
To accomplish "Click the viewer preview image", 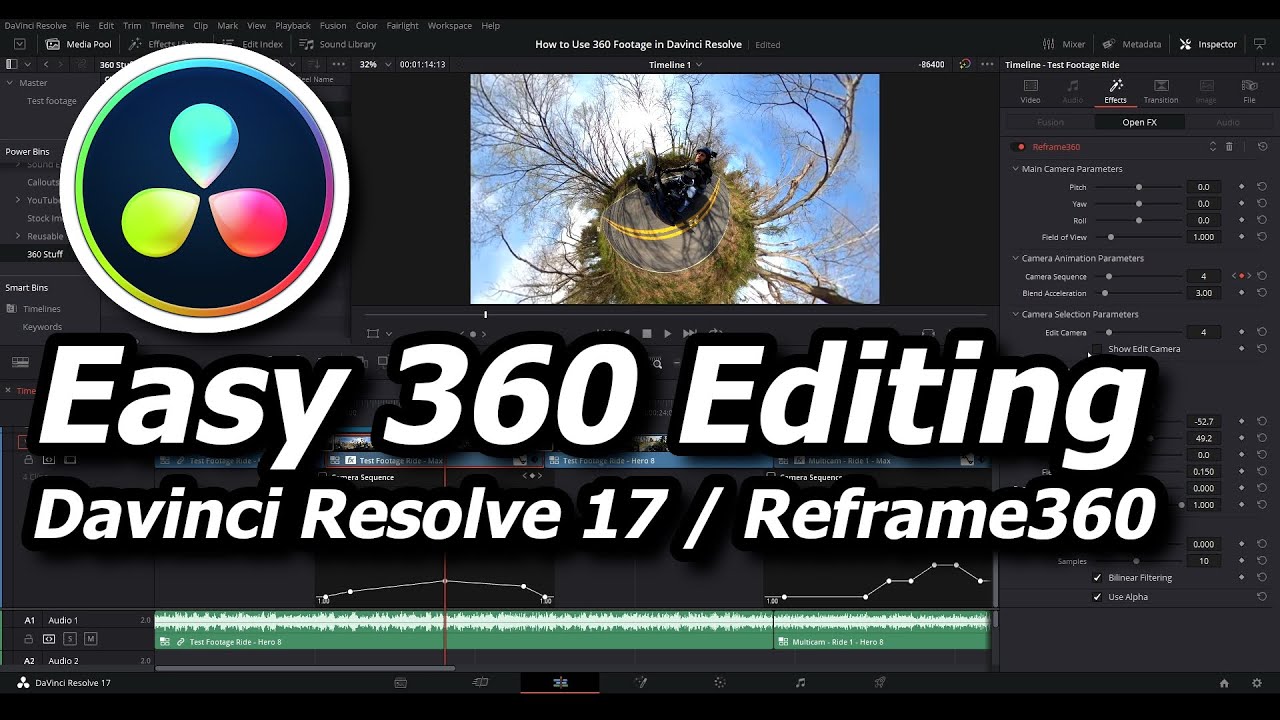I will point(675,189).
